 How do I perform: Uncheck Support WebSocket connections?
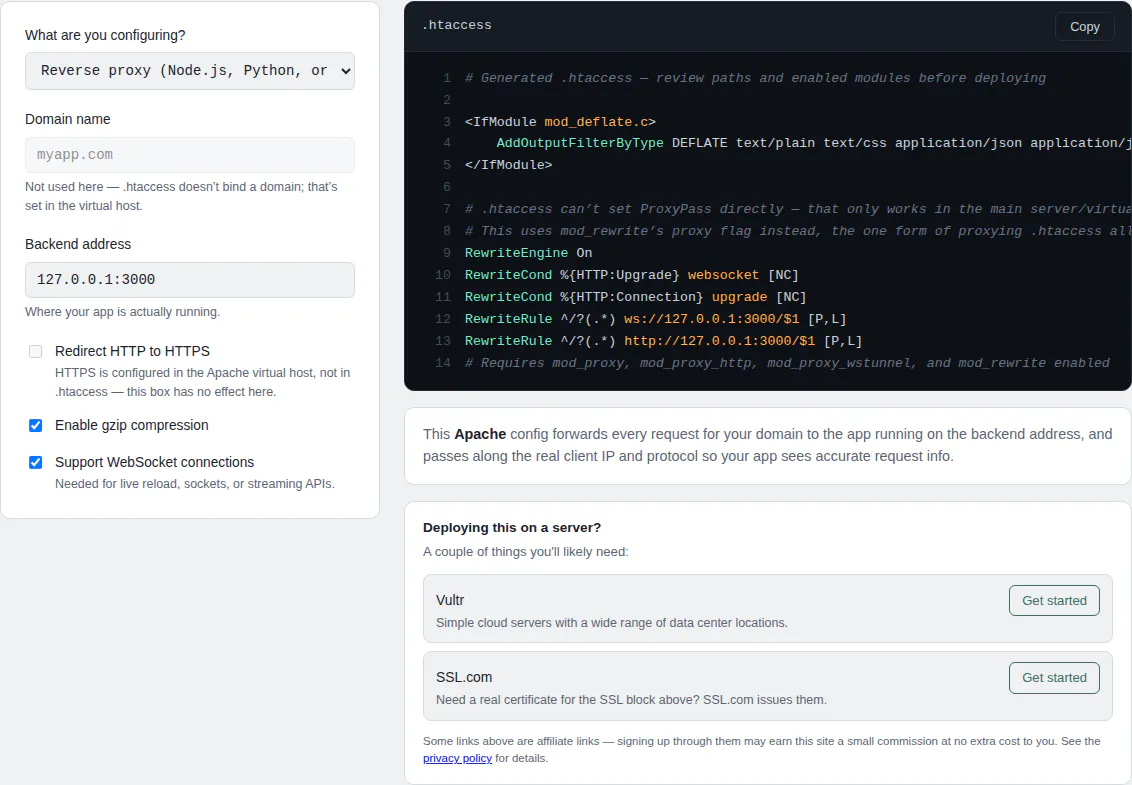[35, 462]
